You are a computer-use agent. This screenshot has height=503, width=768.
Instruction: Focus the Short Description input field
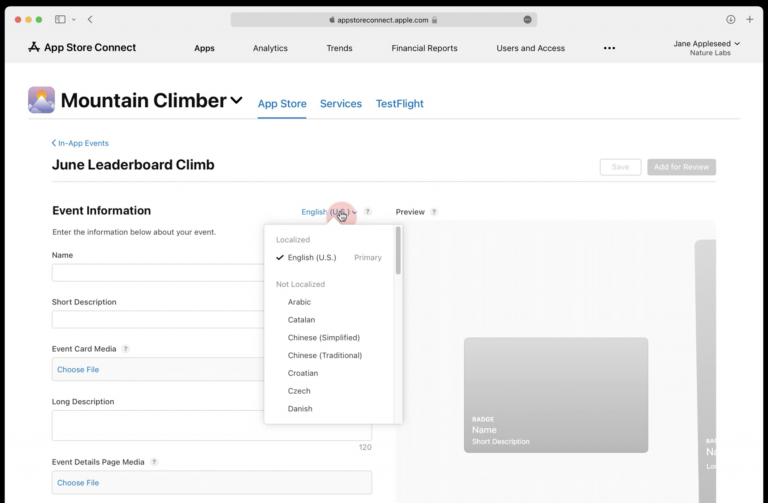coord(158,319)
